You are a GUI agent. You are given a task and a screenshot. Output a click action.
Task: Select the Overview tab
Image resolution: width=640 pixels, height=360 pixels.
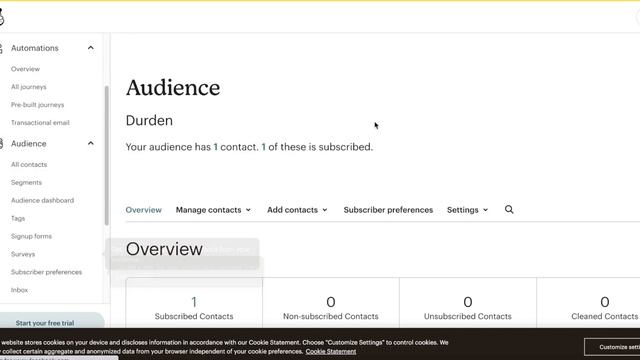[143, 210]
